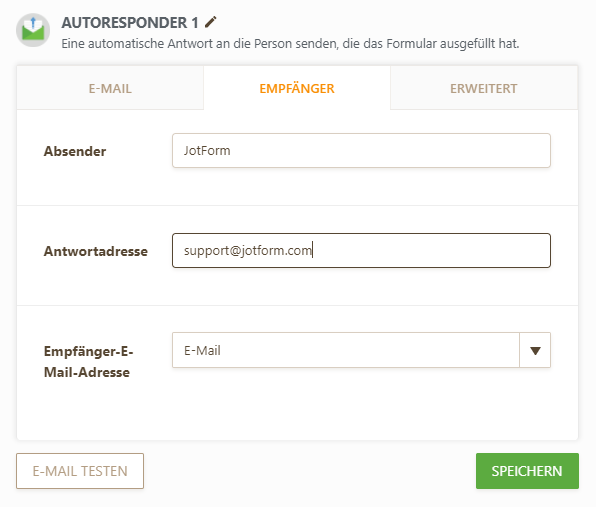Screen dimensions: 596x507
Task: Click the green envelope autoresponder icon
Action: pyautogui.click(x=33, y=30)
